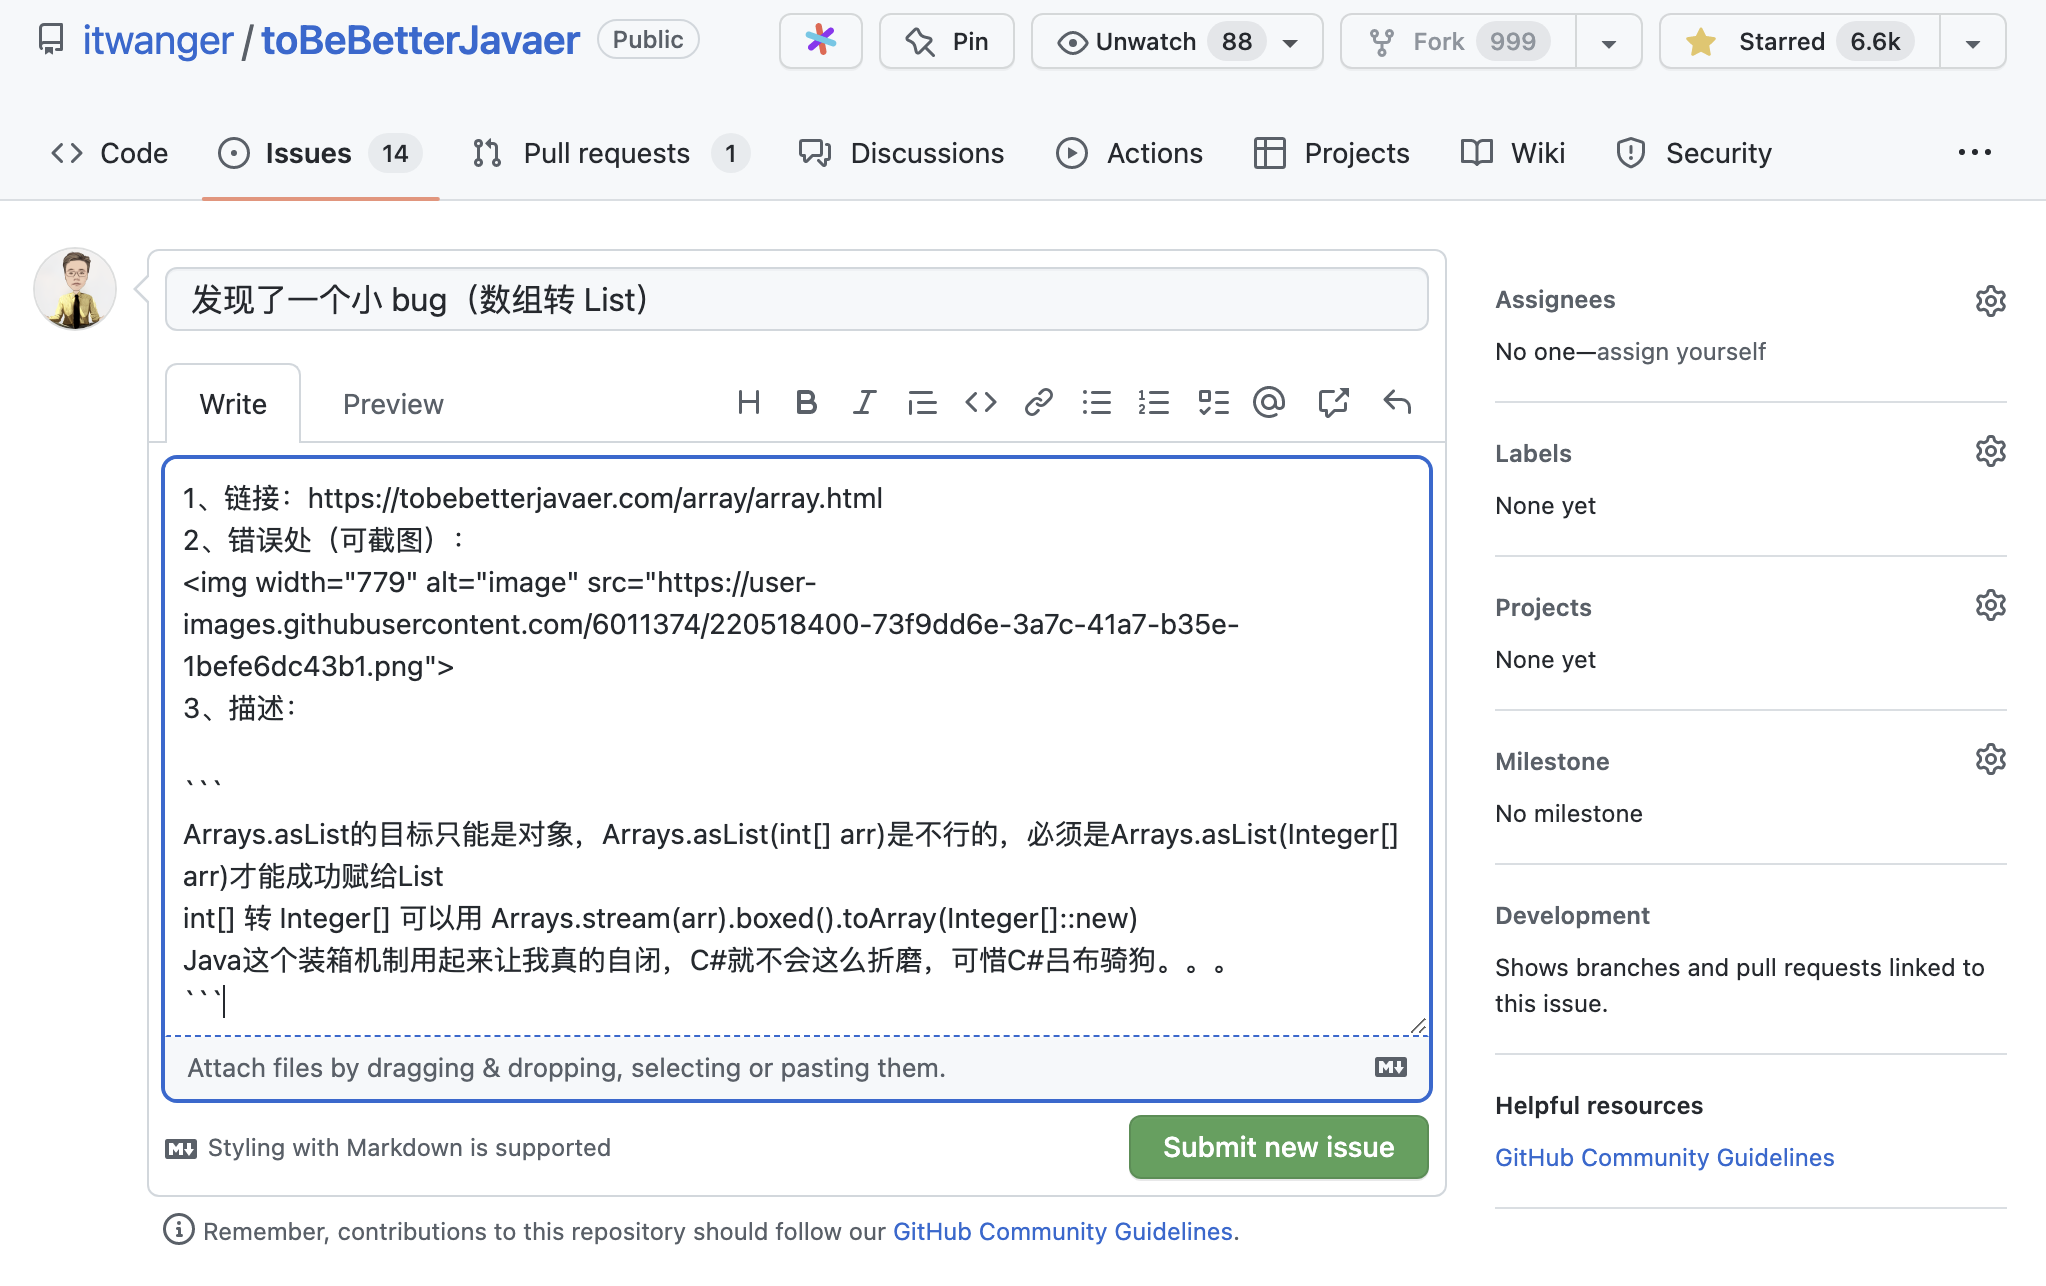Open footer GitHub Community Guidelines link
The image size is (2046, 1286).
click(x=1062, y=1231)
